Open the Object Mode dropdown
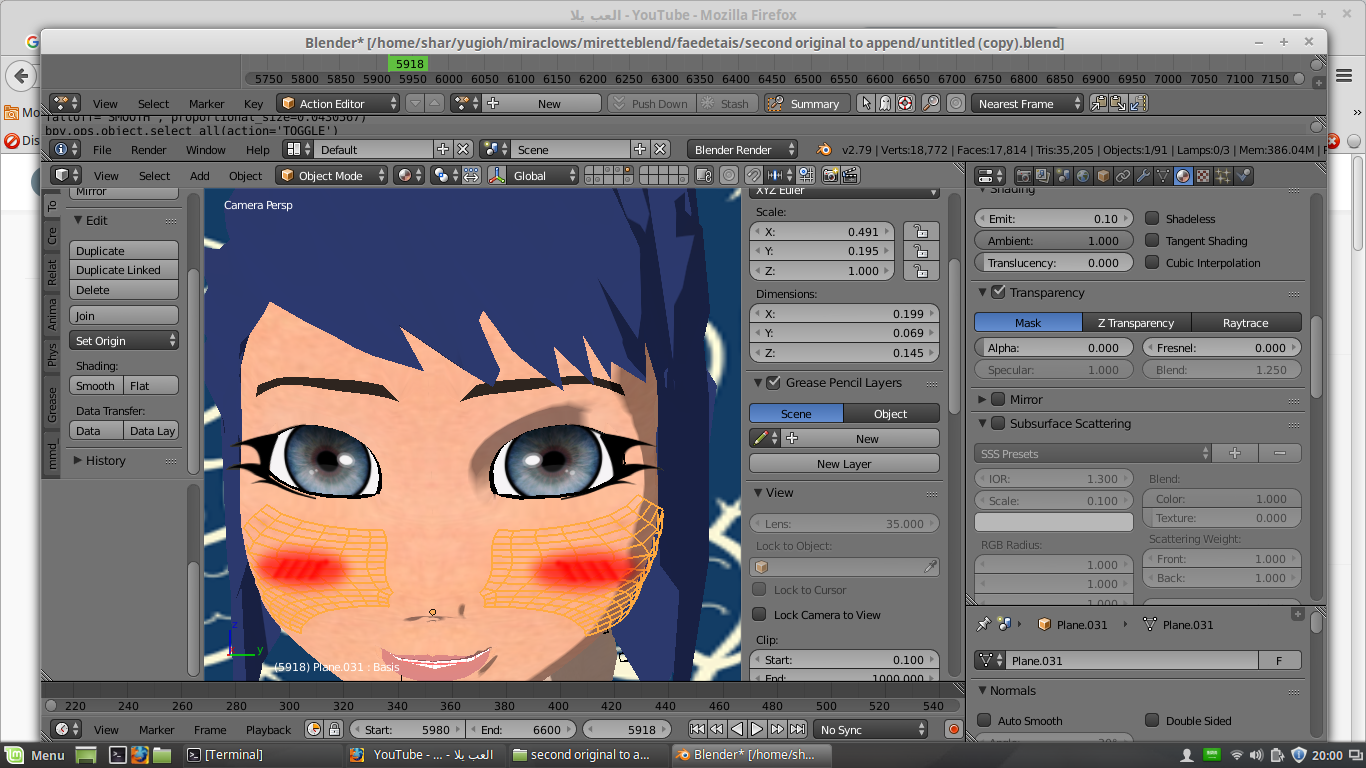This screenshot has width=1366, height=768. 331,175
